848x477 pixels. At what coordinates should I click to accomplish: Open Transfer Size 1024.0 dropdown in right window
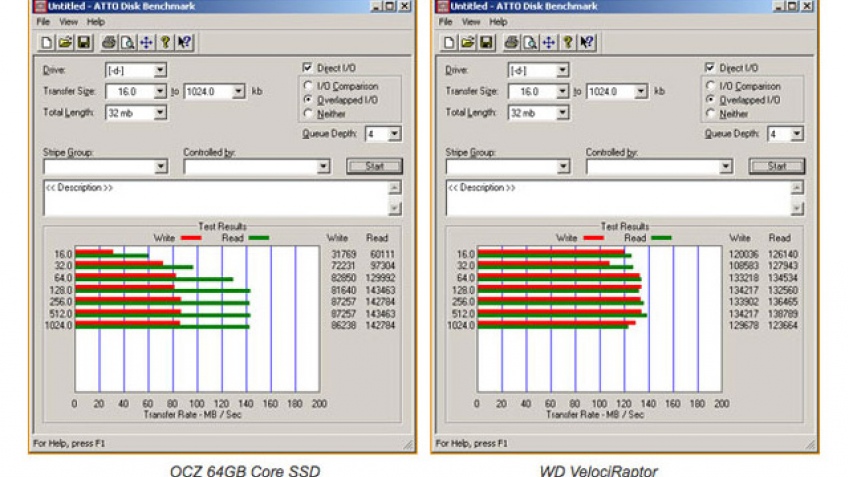(640, 91)
